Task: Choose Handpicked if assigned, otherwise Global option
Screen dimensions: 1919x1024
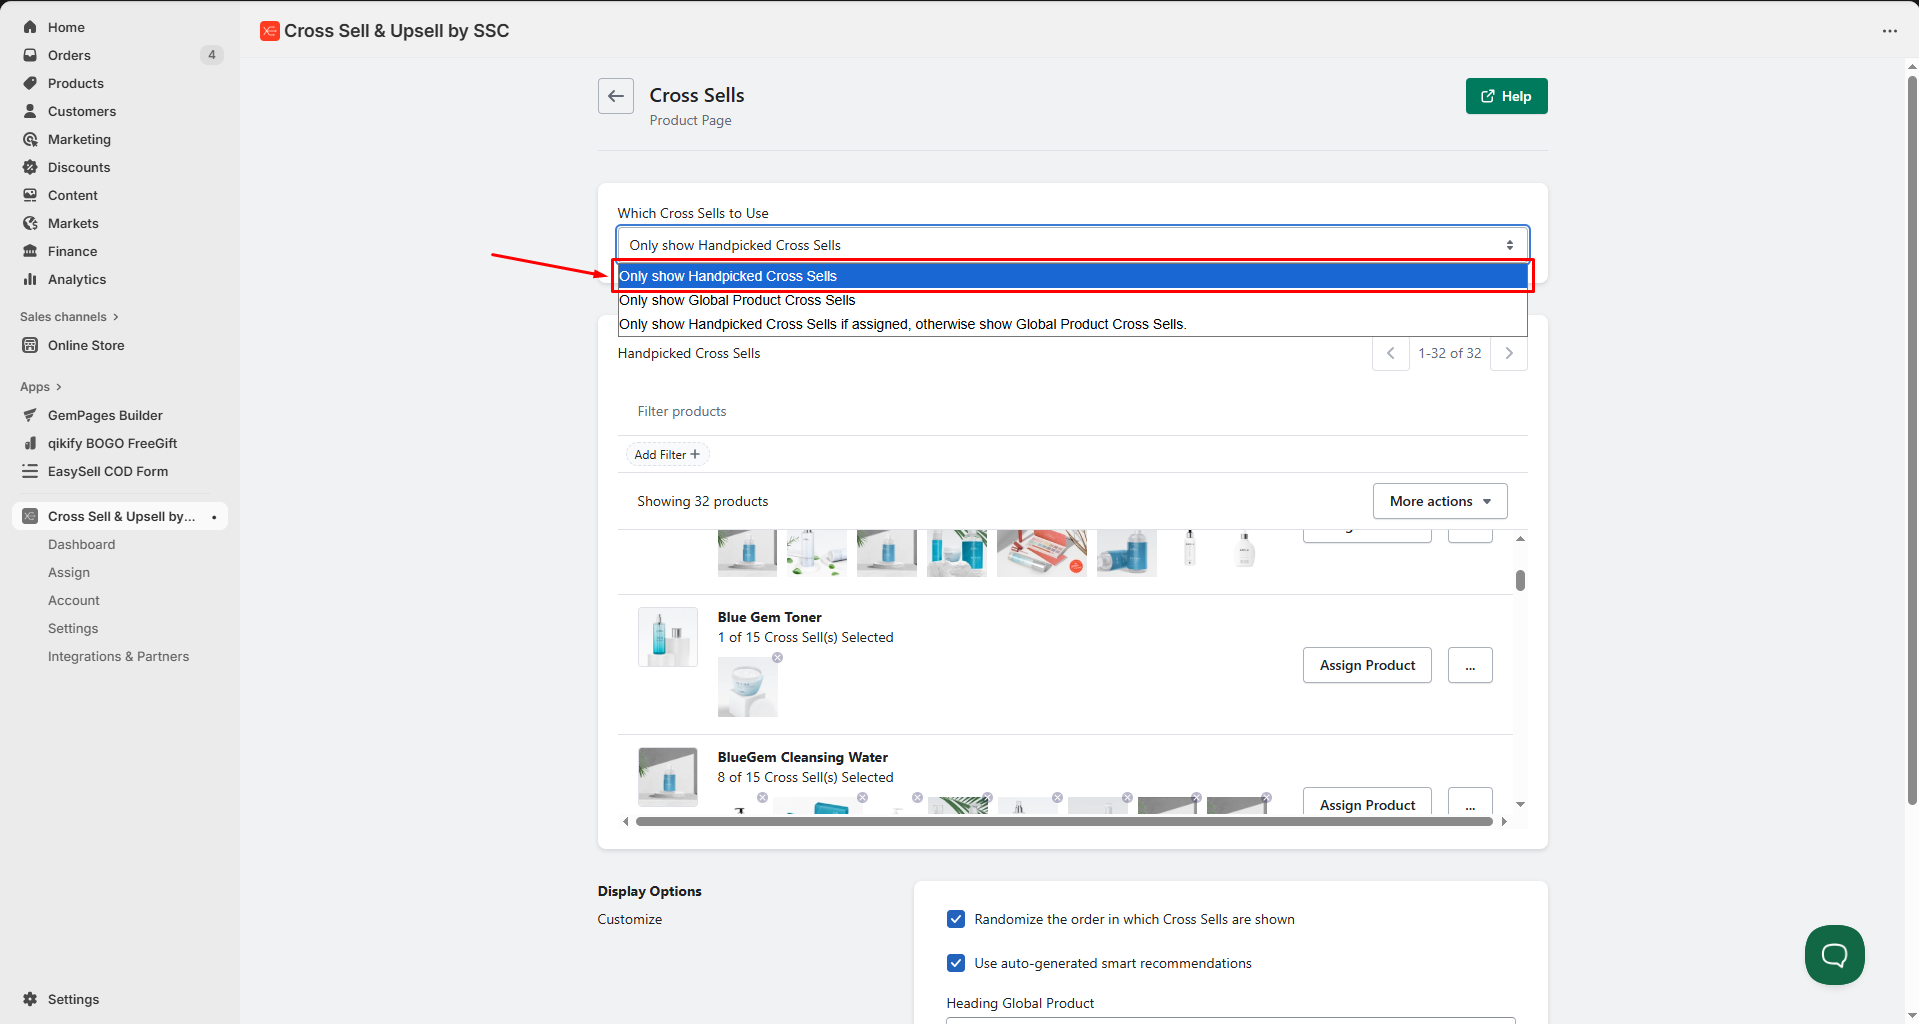Action: tap(902, 324)
